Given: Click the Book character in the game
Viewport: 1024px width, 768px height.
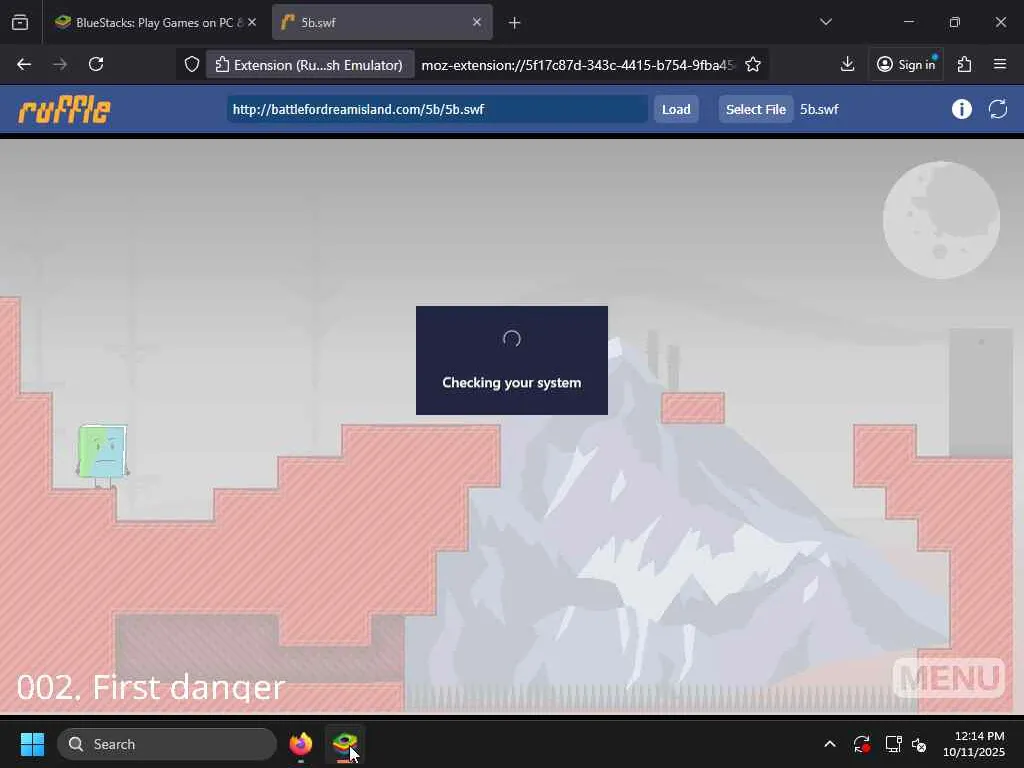Looking at the screenshot, I should [x=103, y=455].
